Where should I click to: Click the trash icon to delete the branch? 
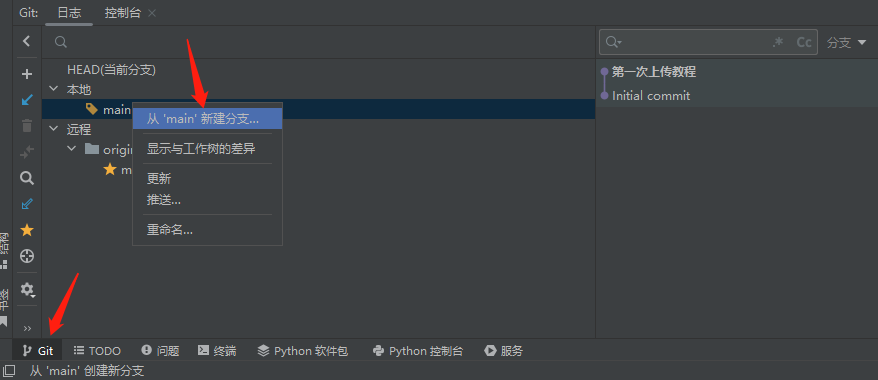click(x=26, y=126)
